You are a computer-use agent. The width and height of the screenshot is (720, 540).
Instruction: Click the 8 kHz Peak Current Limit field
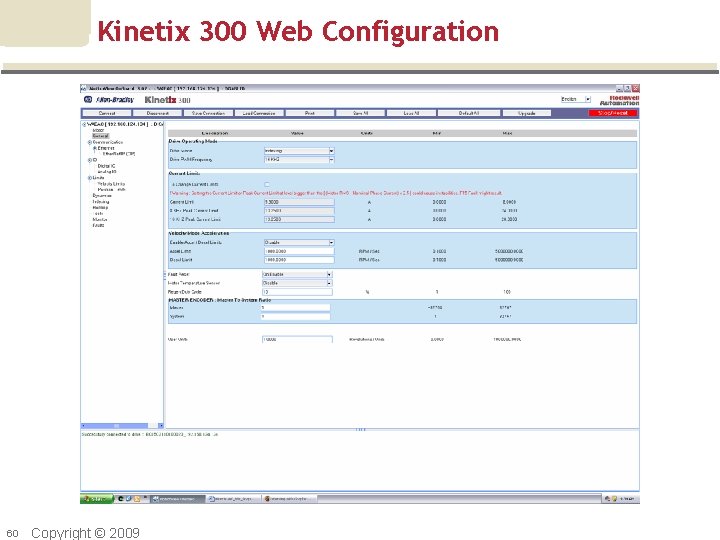(x=299, y=211)
